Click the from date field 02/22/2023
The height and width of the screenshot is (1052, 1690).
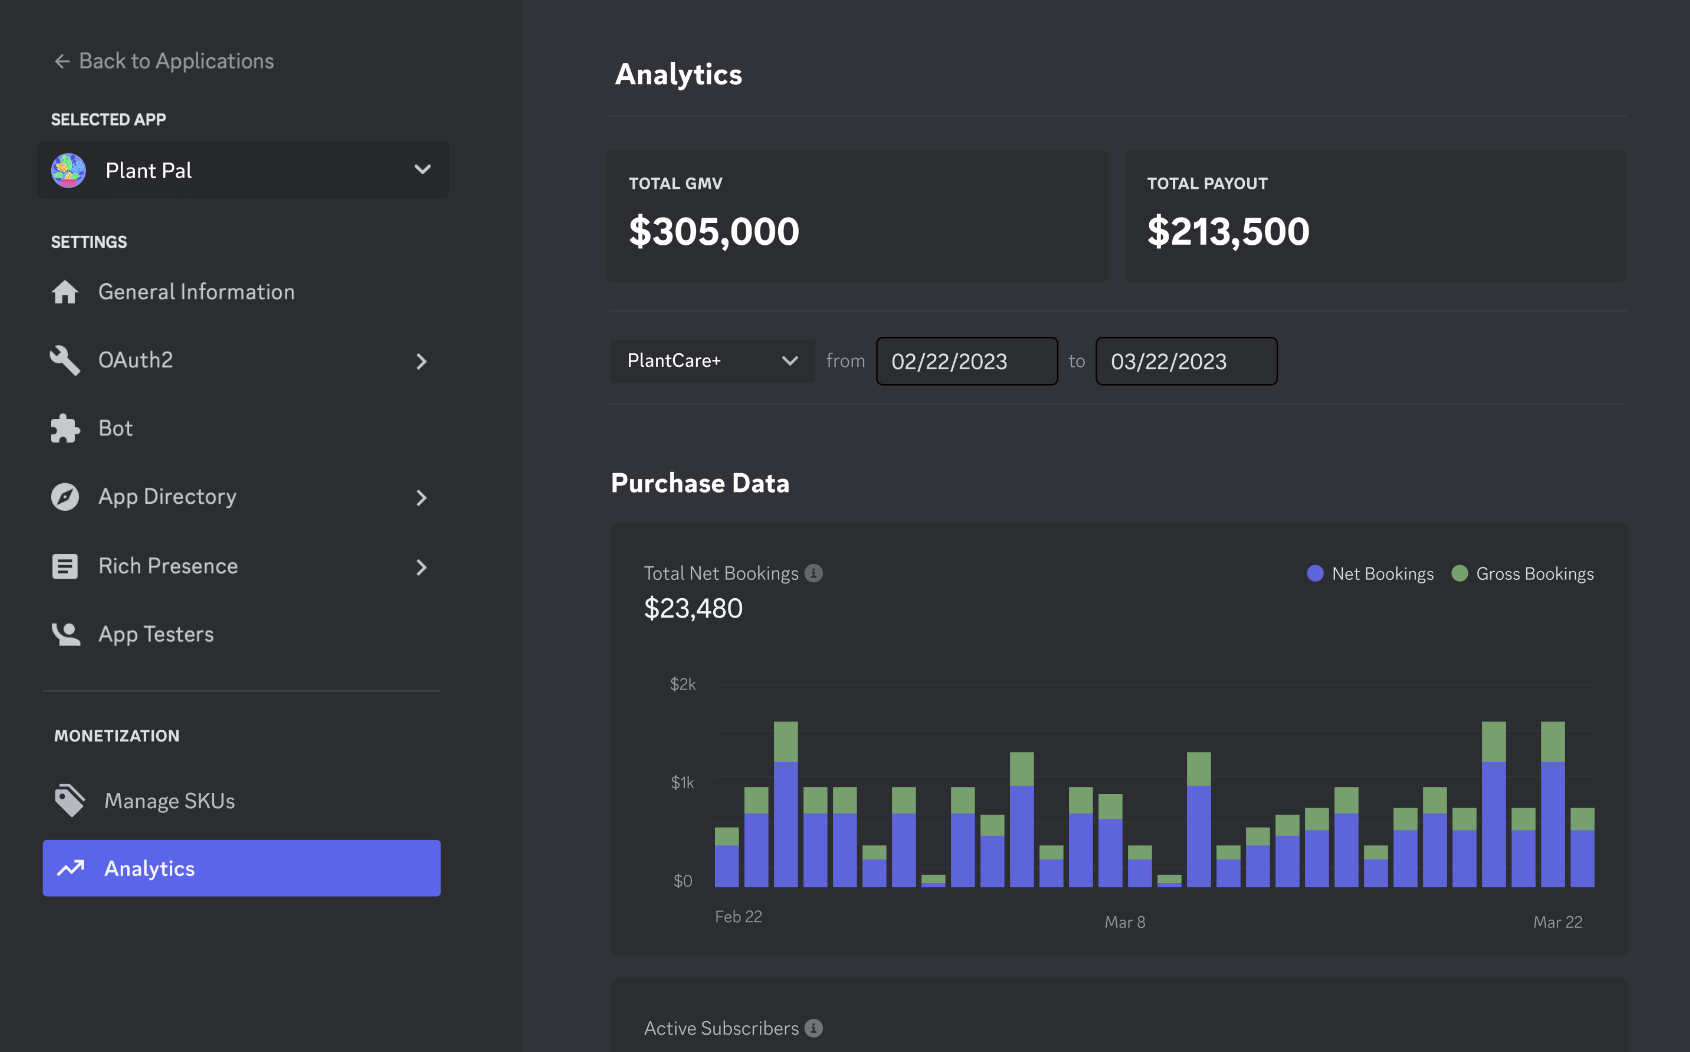pos(966,361)
